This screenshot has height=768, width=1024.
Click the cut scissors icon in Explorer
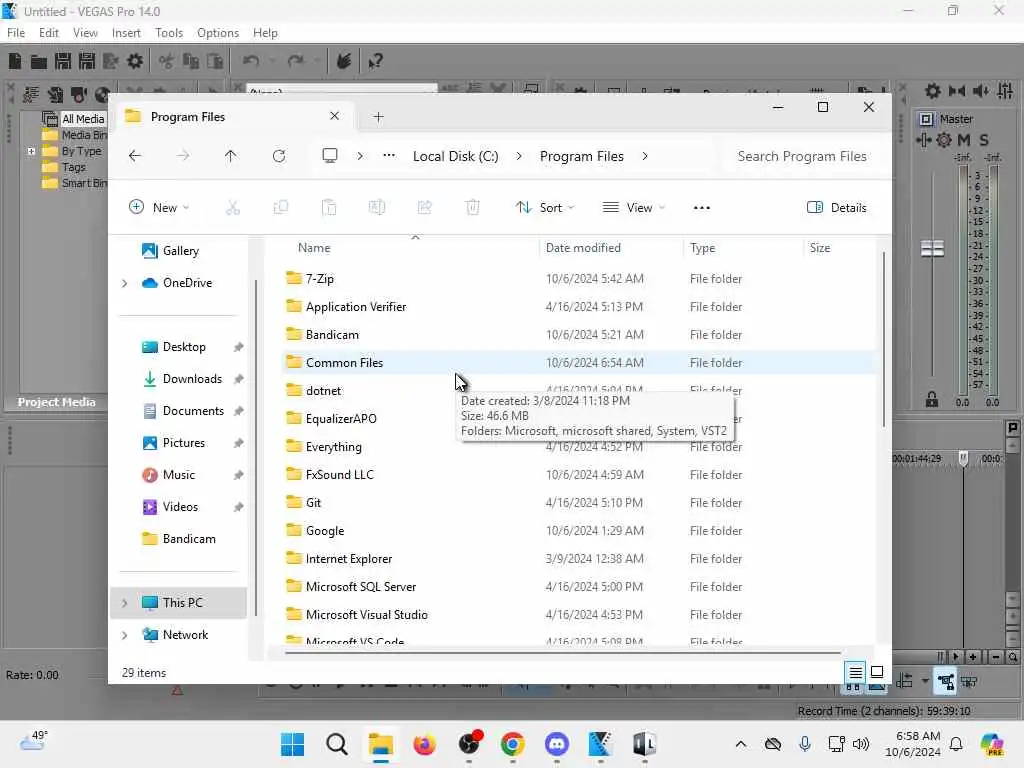pos(232,208)
